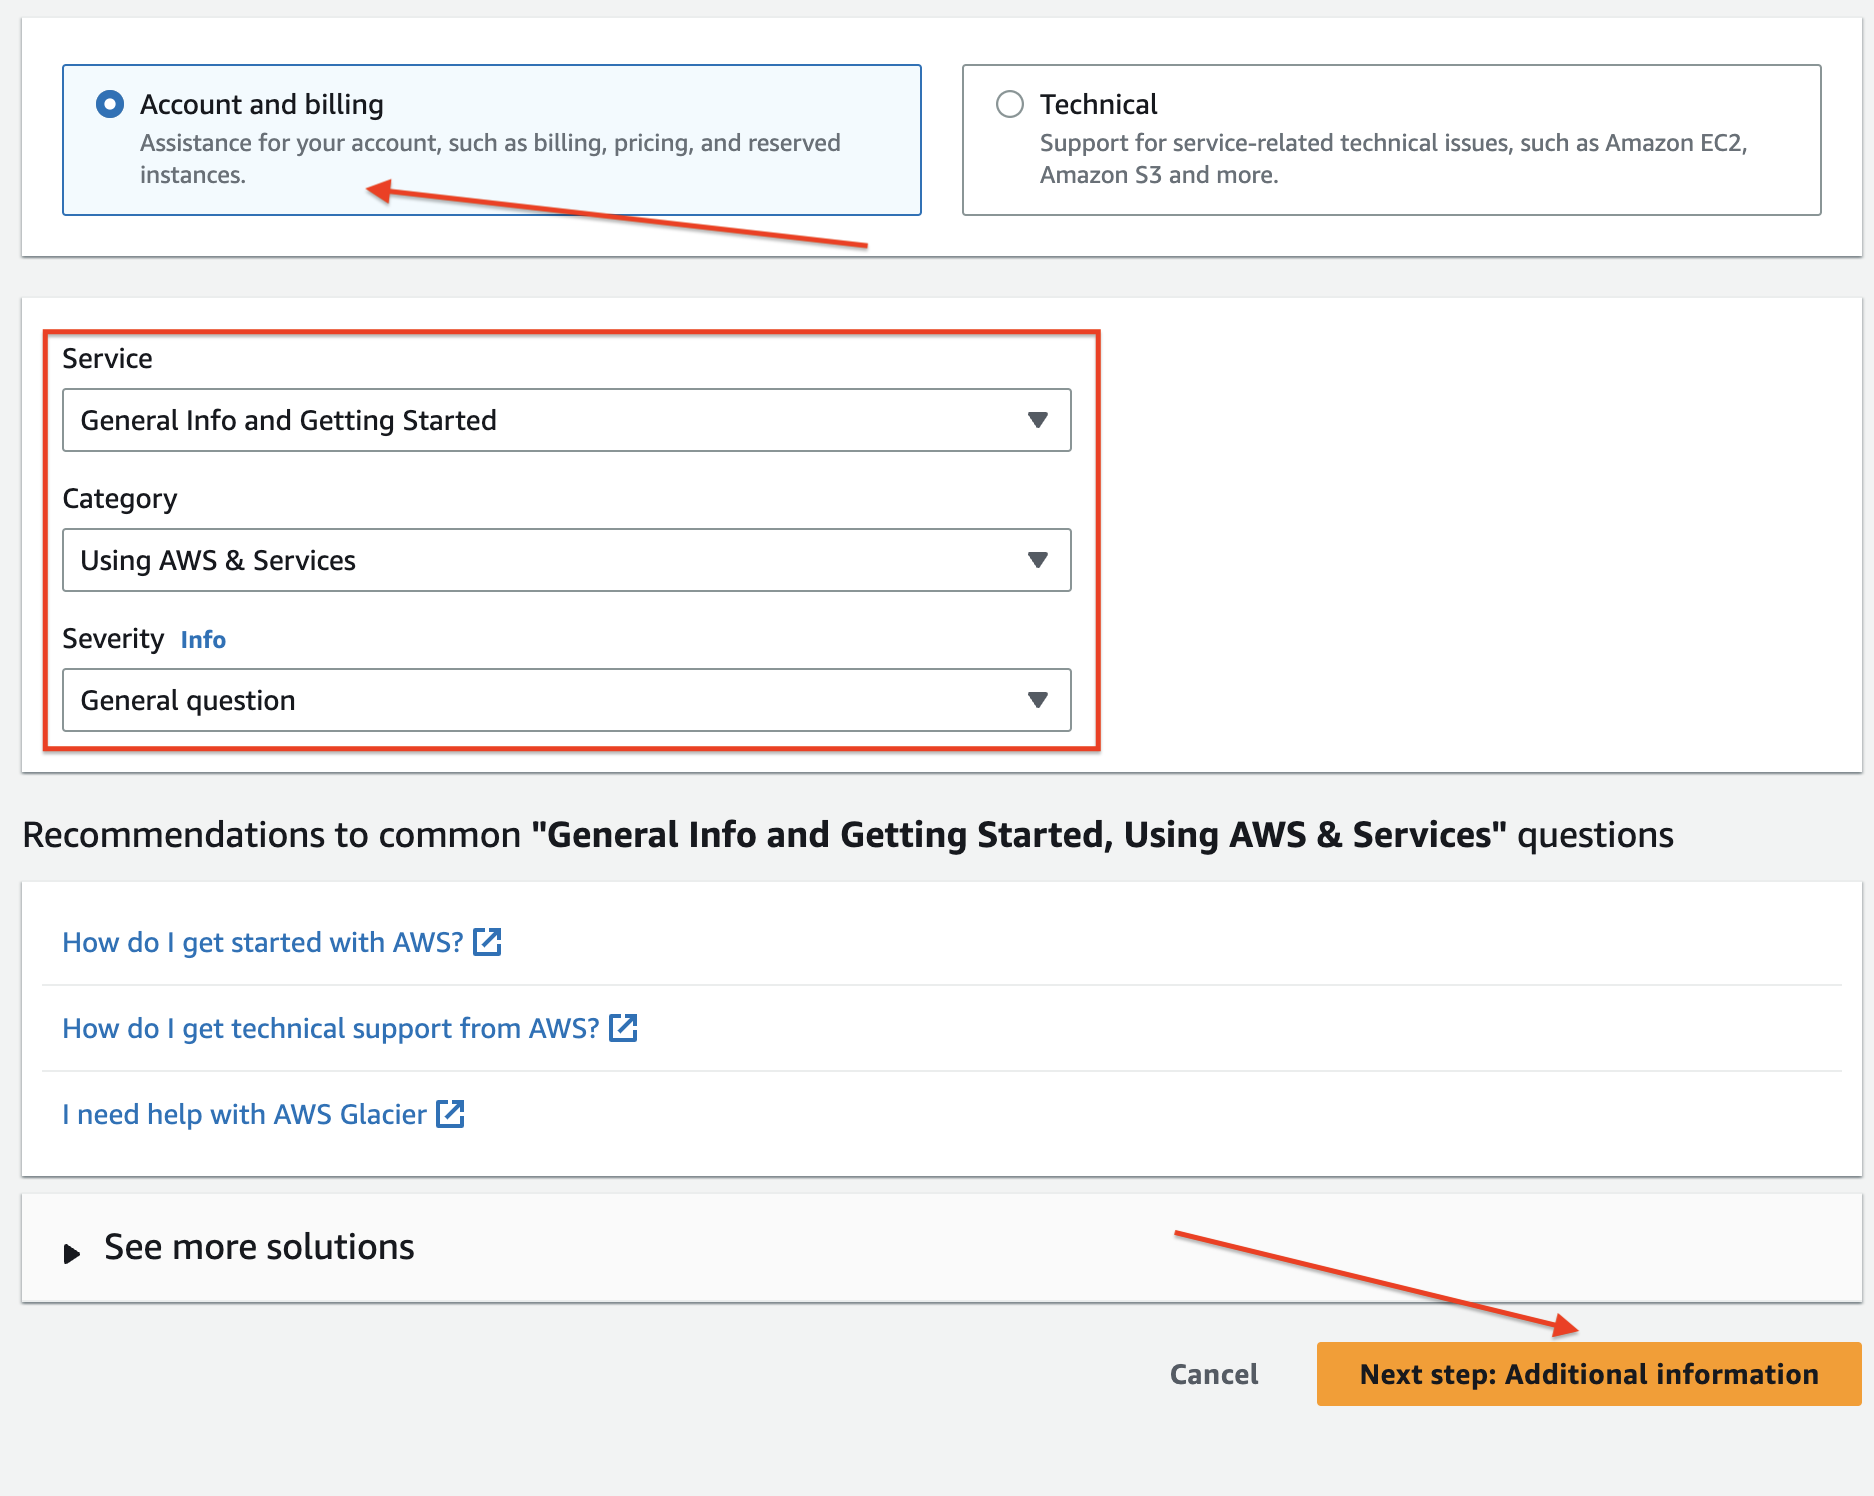Image resolution: width=1874 pixels, height=1496 pixels.
Task: Open the Category dropdown field
Action: (x=540, y=560)
